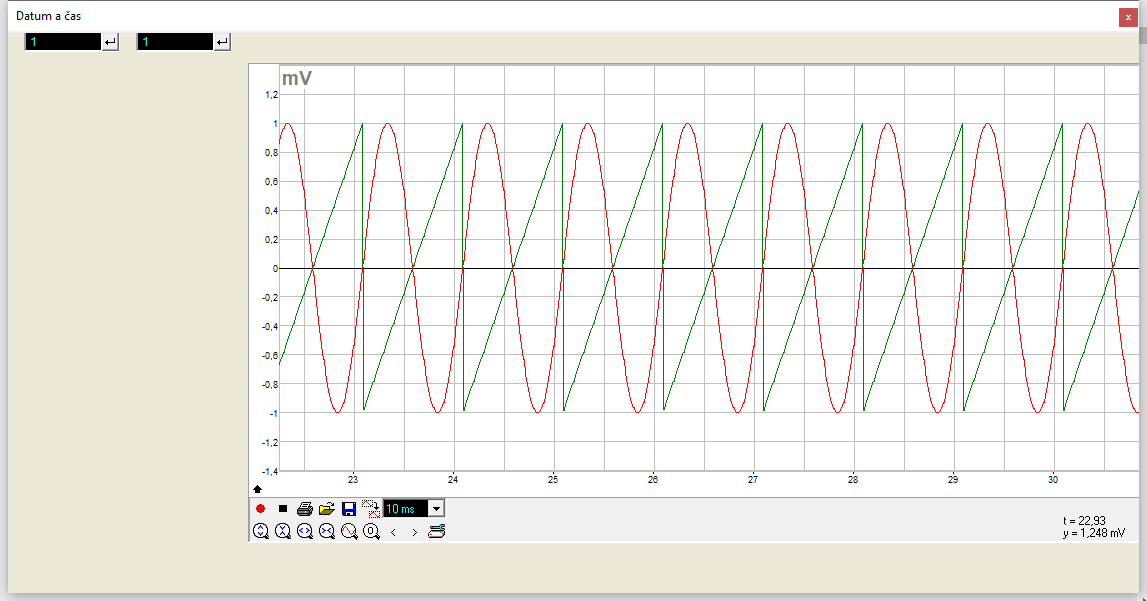The image size is (1147, 601).
Task: Open the 10 ms time base dropdown
Action: pos(436,509)
